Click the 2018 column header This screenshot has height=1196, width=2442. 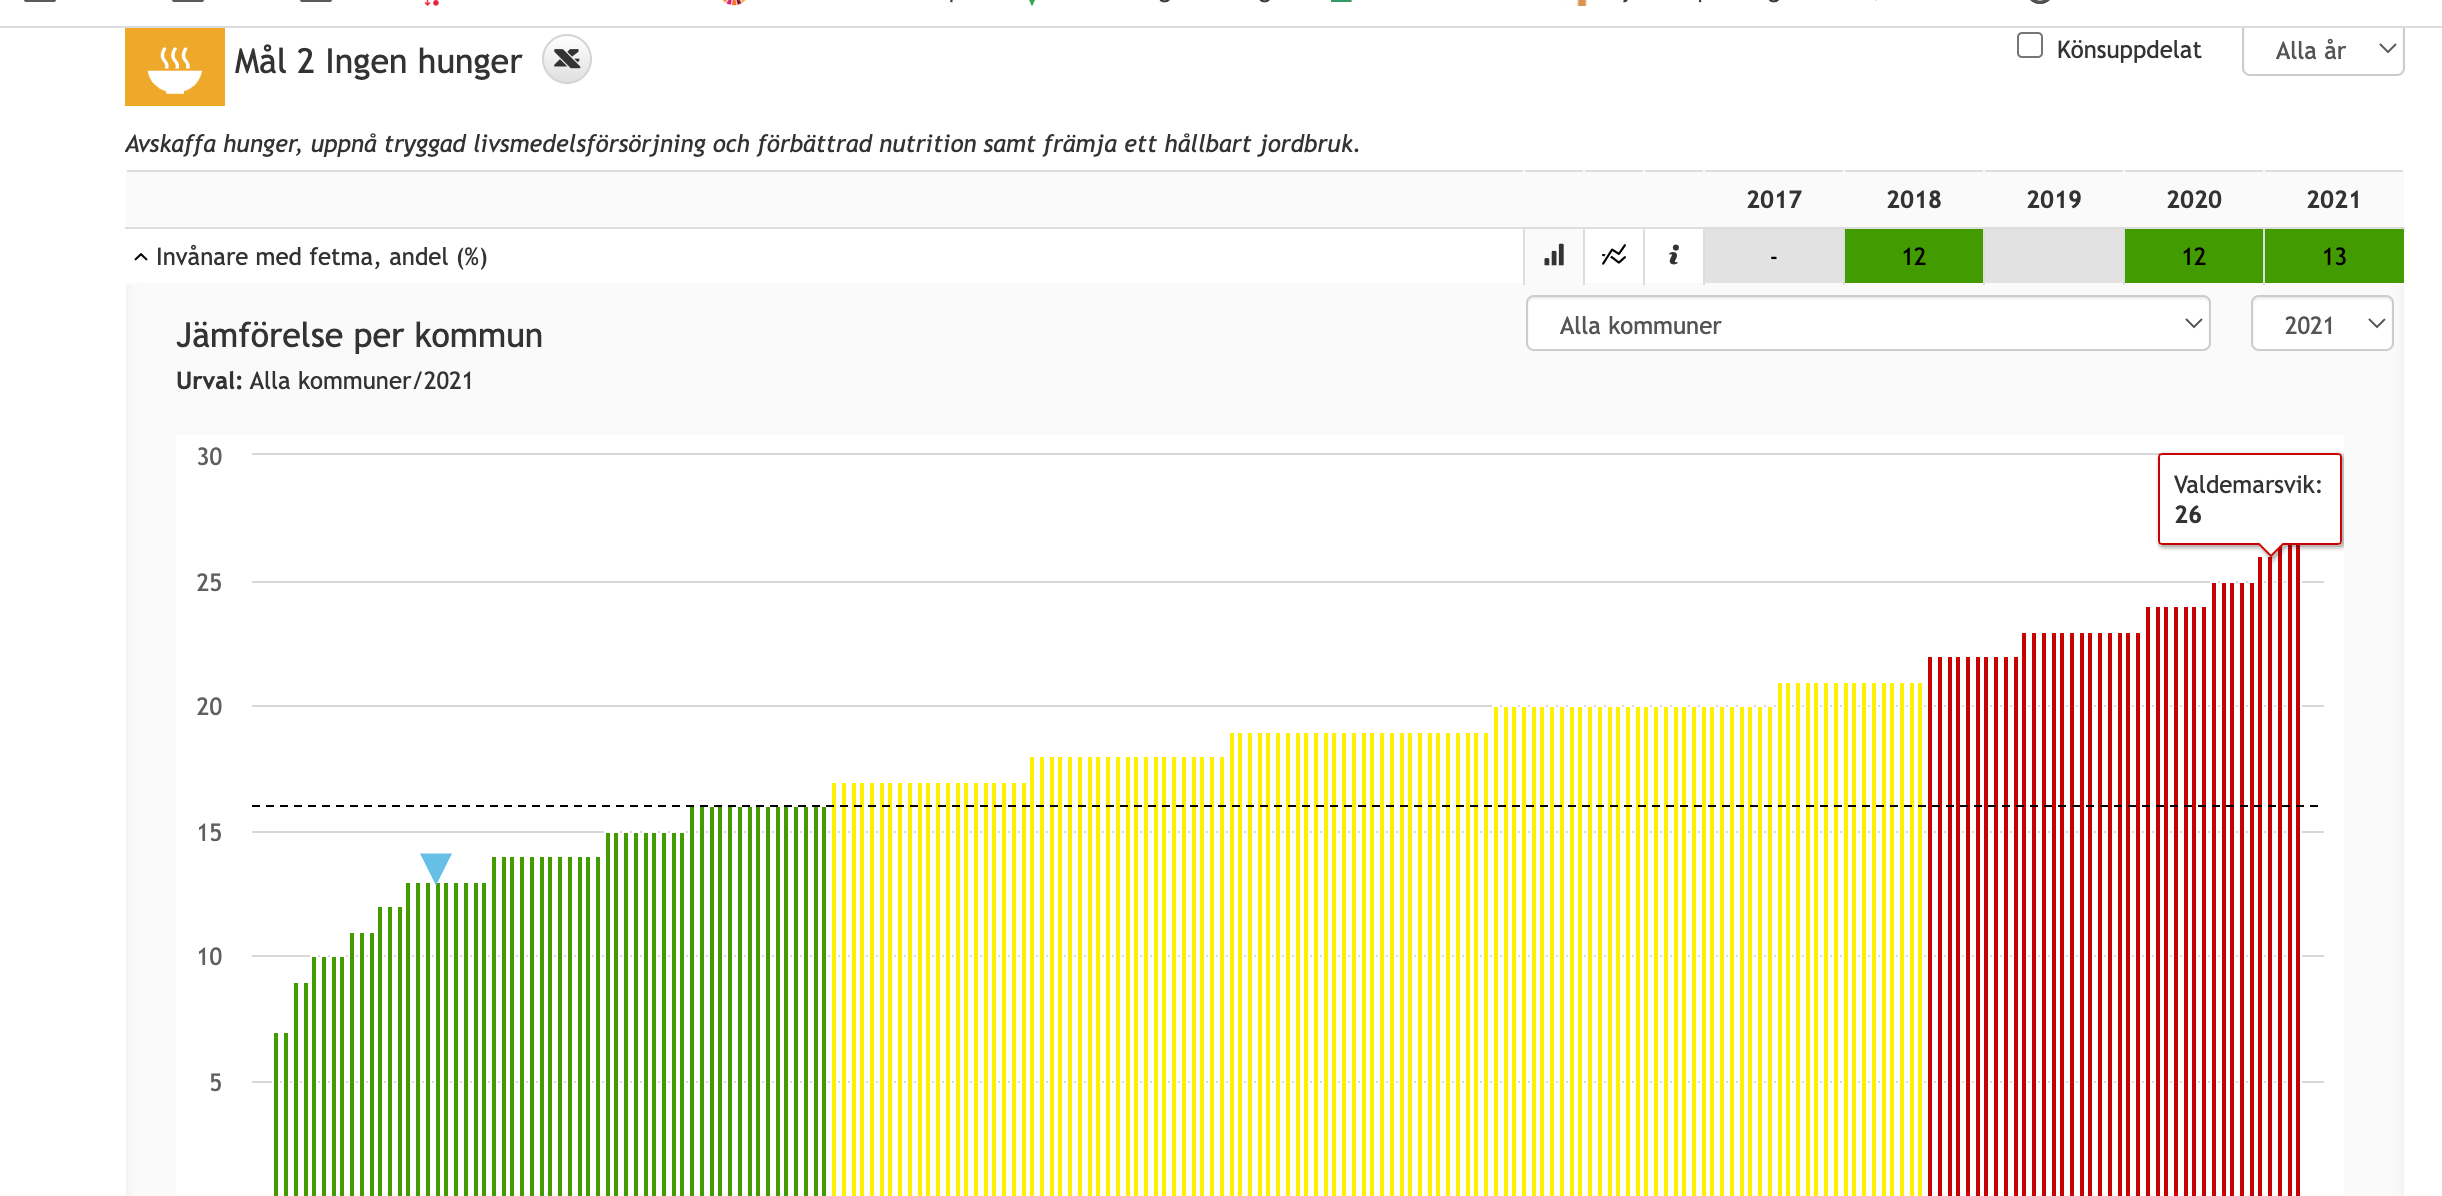click(x=1913, y=199)
